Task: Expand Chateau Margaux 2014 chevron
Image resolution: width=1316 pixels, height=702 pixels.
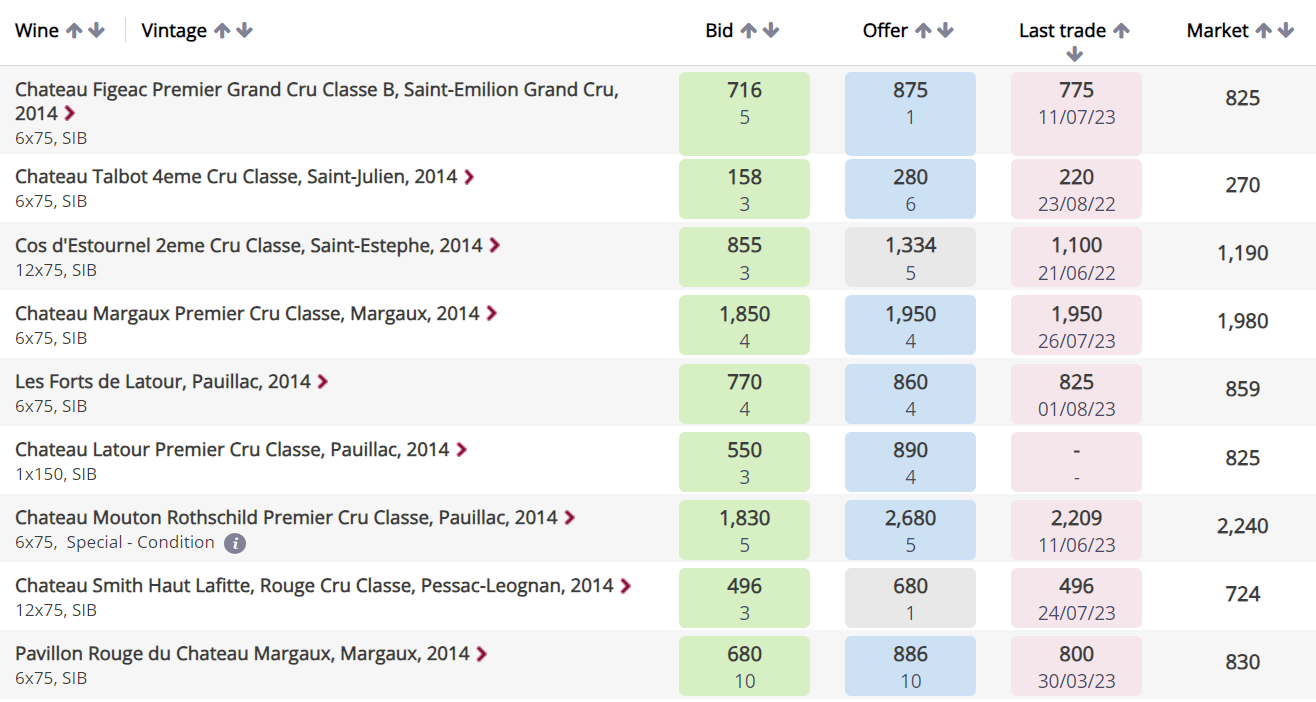Action: pos(491,313)
